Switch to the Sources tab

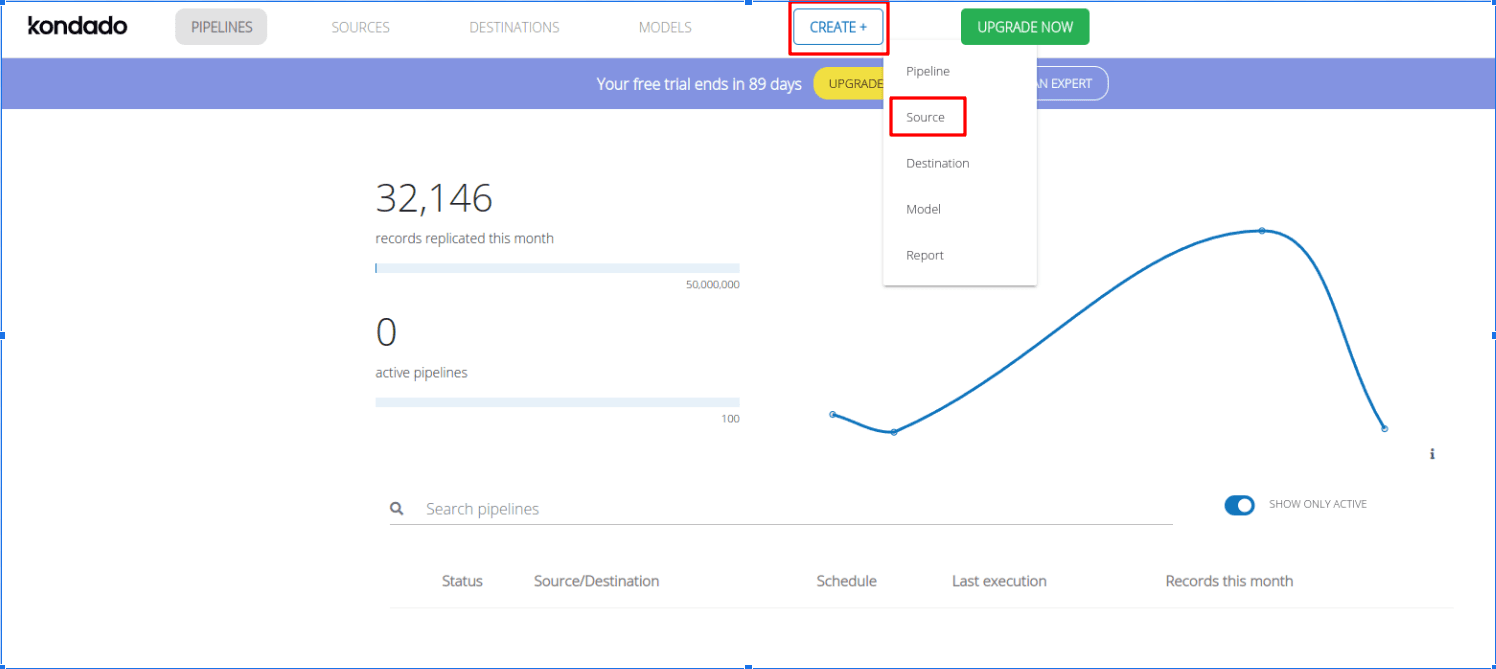[360, 27]
